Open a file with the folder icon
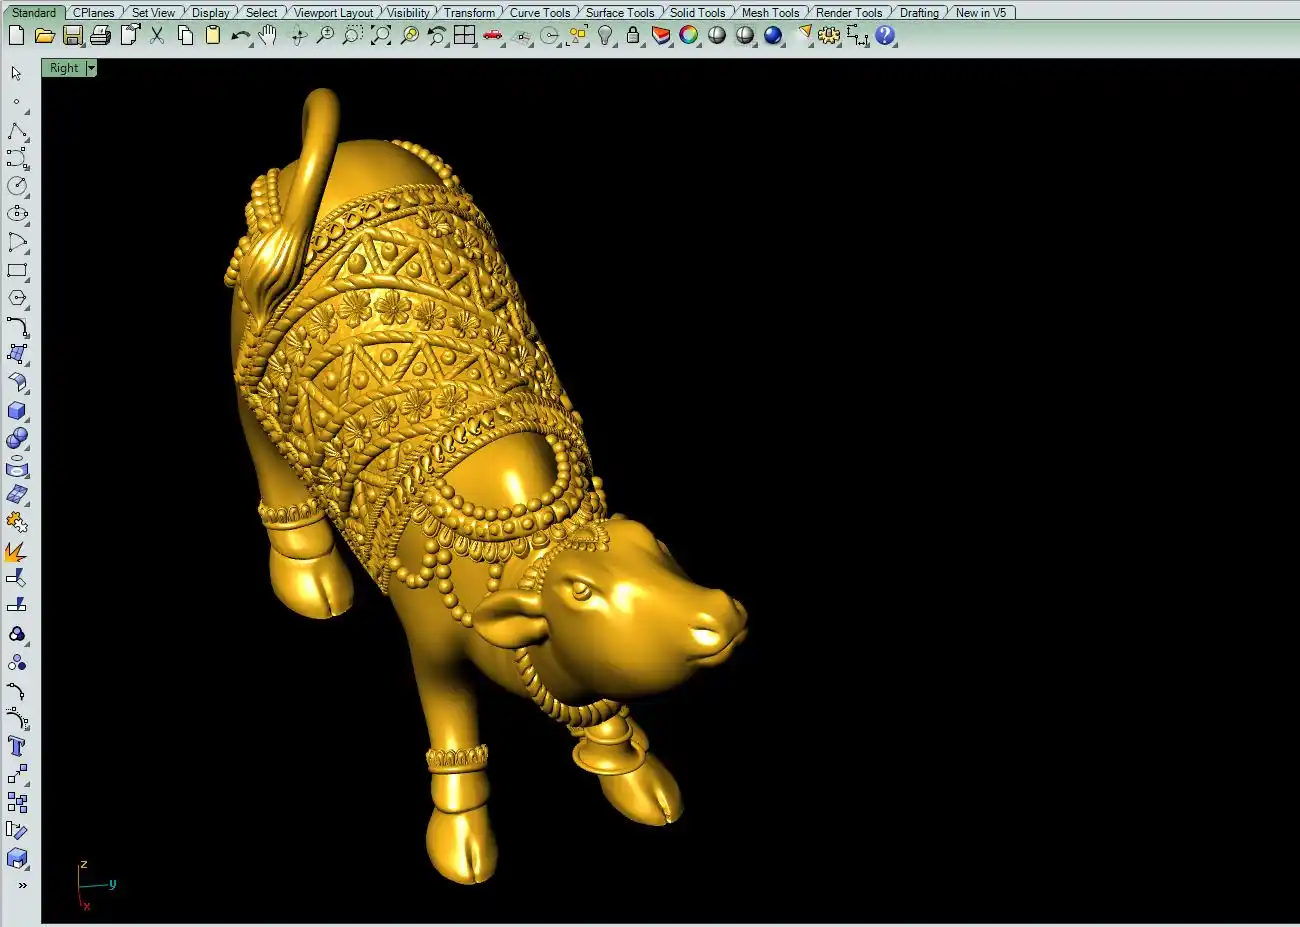This screenshot has width=1300, height=927. (x=44, y=36)
